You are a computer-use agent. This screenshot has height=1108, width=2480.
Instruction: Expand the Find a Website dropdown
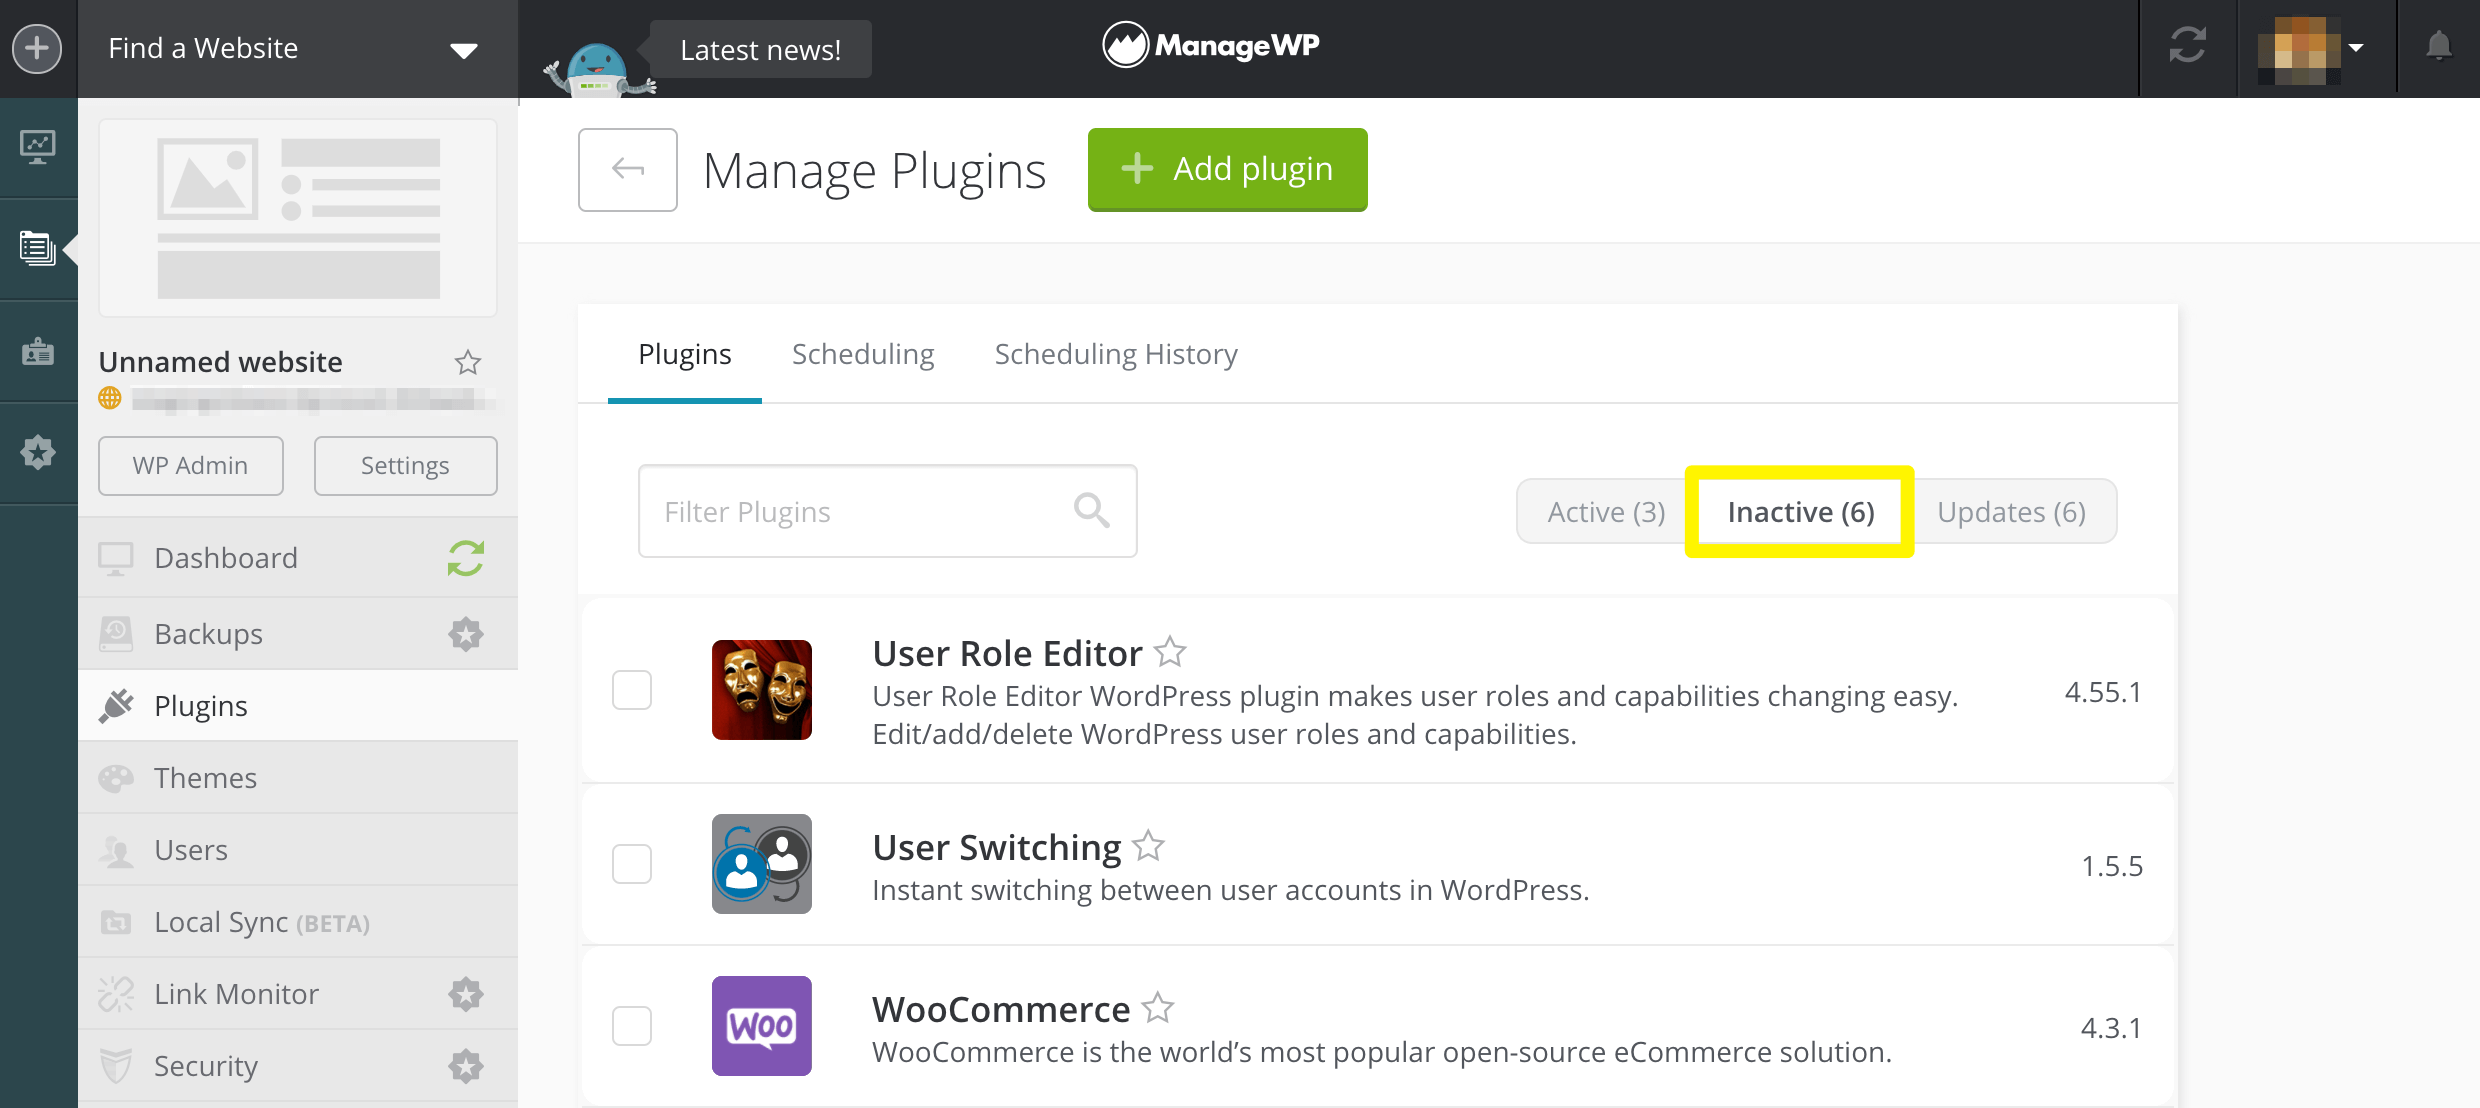tap(463, 50)
